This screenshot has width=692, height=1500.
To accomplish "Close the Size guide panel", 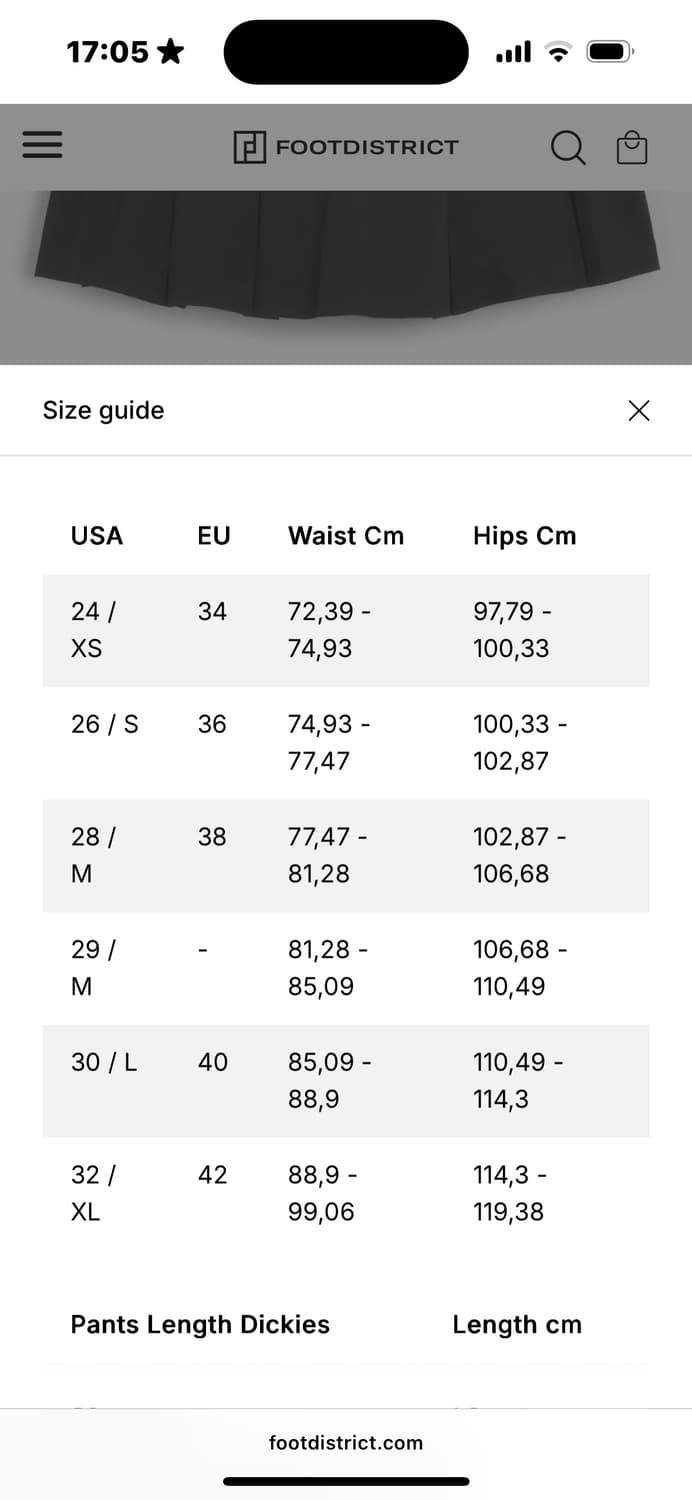I will click(x=638, y=410).
